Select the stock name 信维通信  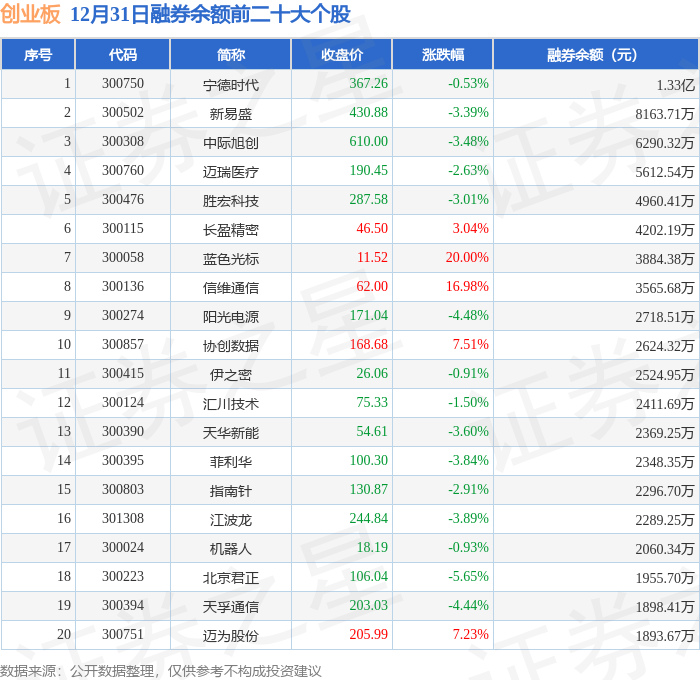[231, 288]
